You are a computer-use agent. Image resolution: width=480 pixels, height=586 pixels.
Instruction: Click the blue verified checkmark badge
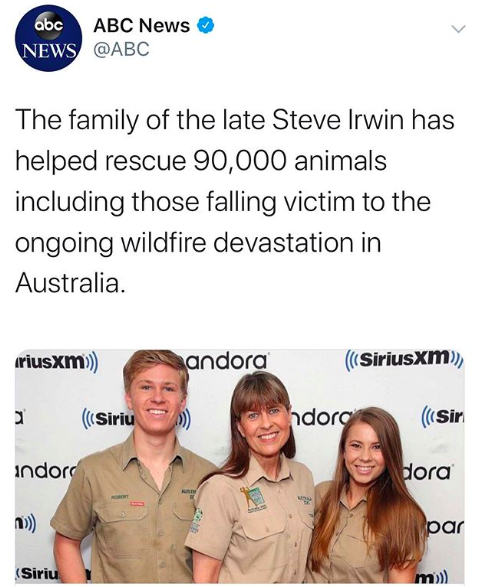pos(206,26)
